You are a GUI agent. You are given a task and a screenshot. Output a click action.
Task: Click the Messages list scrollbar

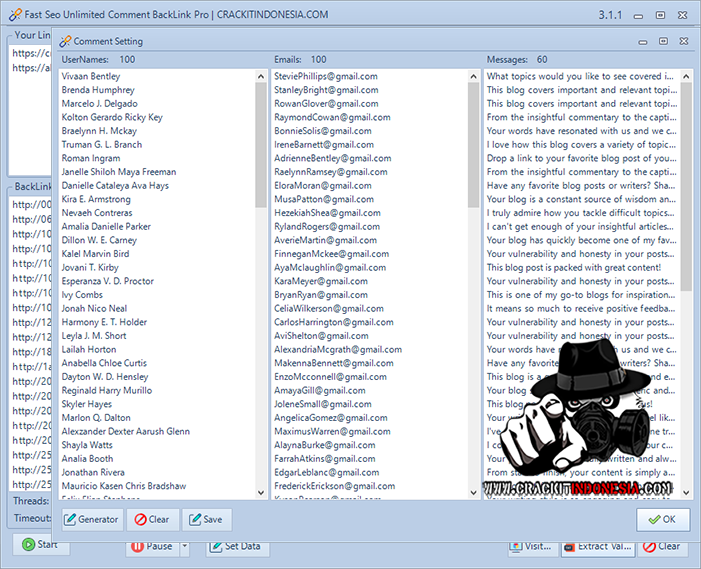click(685, 150)
